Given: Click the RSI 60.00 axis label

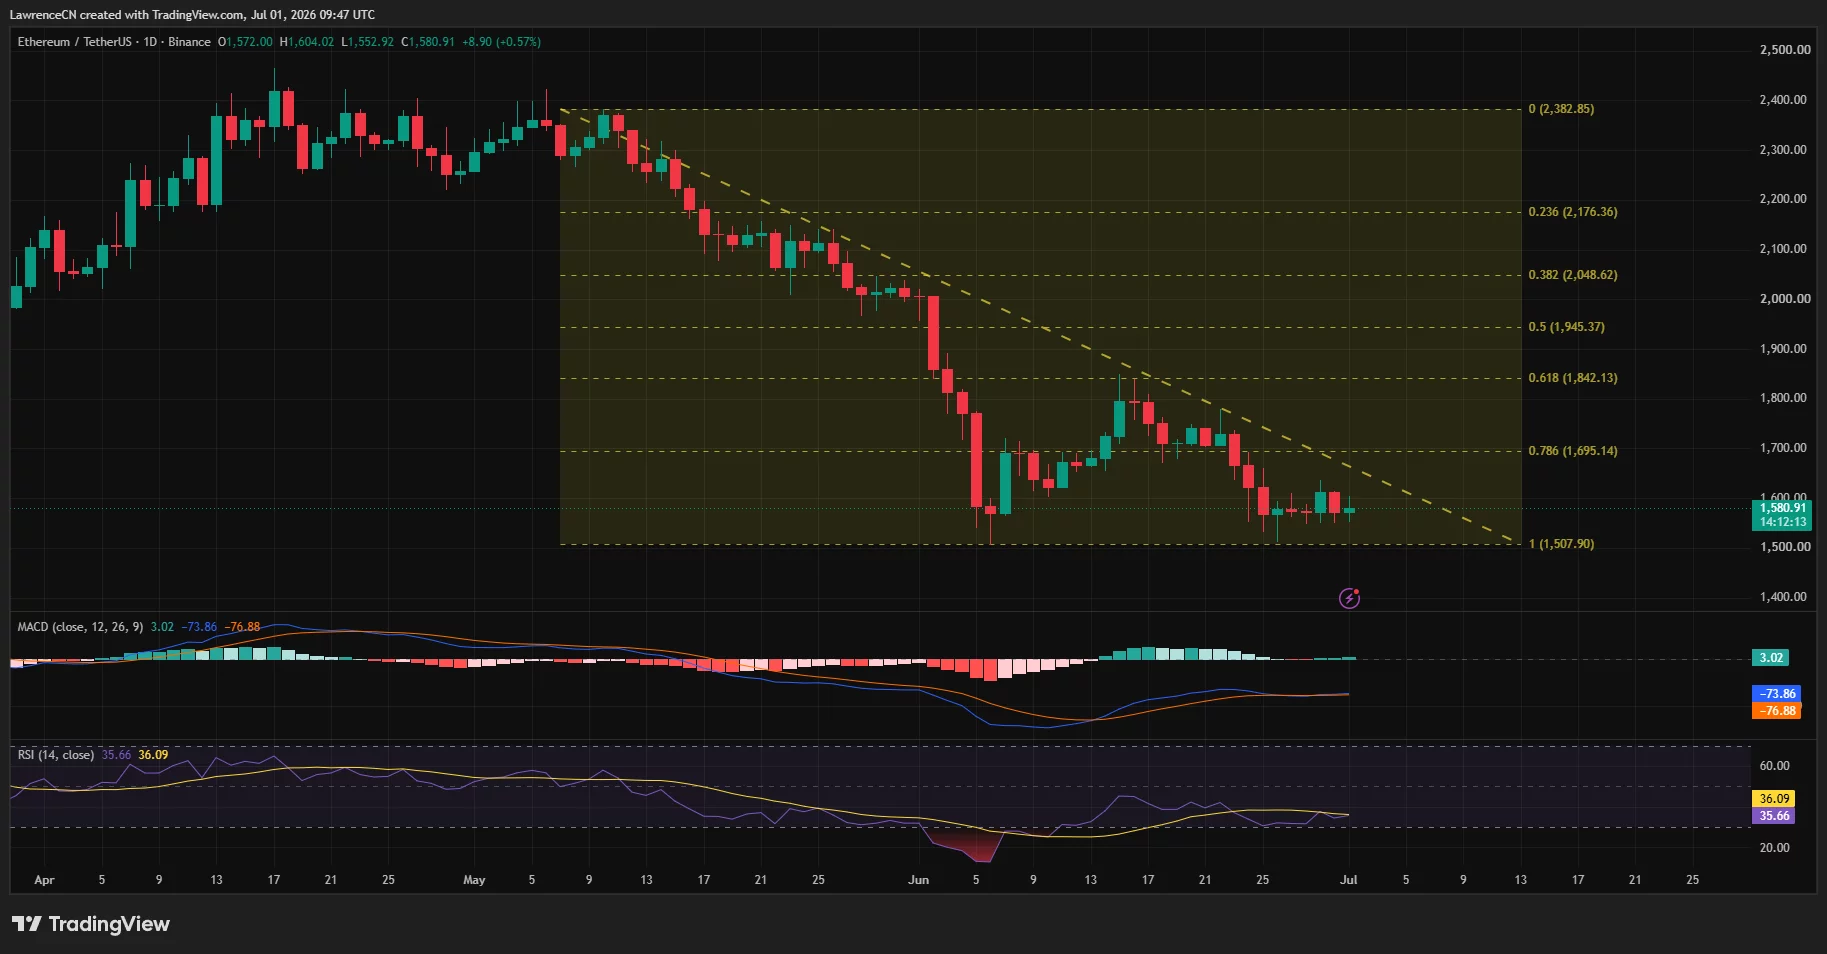Looking at the screenshot, I should [x=1774, y=766].
